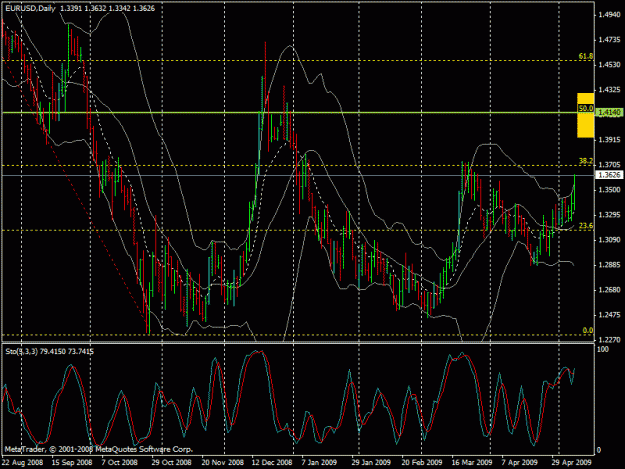Click the 29 Oct 2008 date label
This screenshot has height=469, width=625.
[x=171, y=462]
